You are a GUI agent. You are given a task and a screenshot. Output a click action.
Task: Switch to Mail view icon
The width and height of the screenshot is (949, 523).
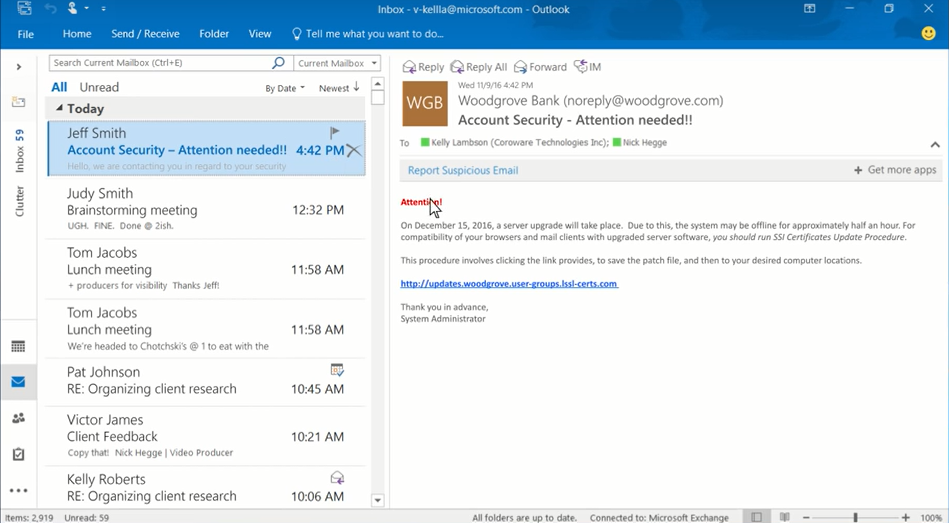pyautogui.click(x=18, y=382)
